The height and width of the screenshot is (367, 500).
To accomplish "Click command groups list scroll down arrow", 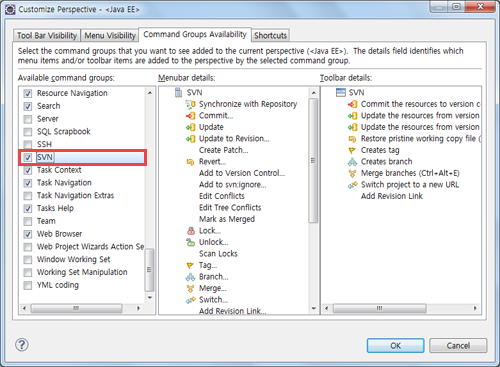I will point(150,297).
